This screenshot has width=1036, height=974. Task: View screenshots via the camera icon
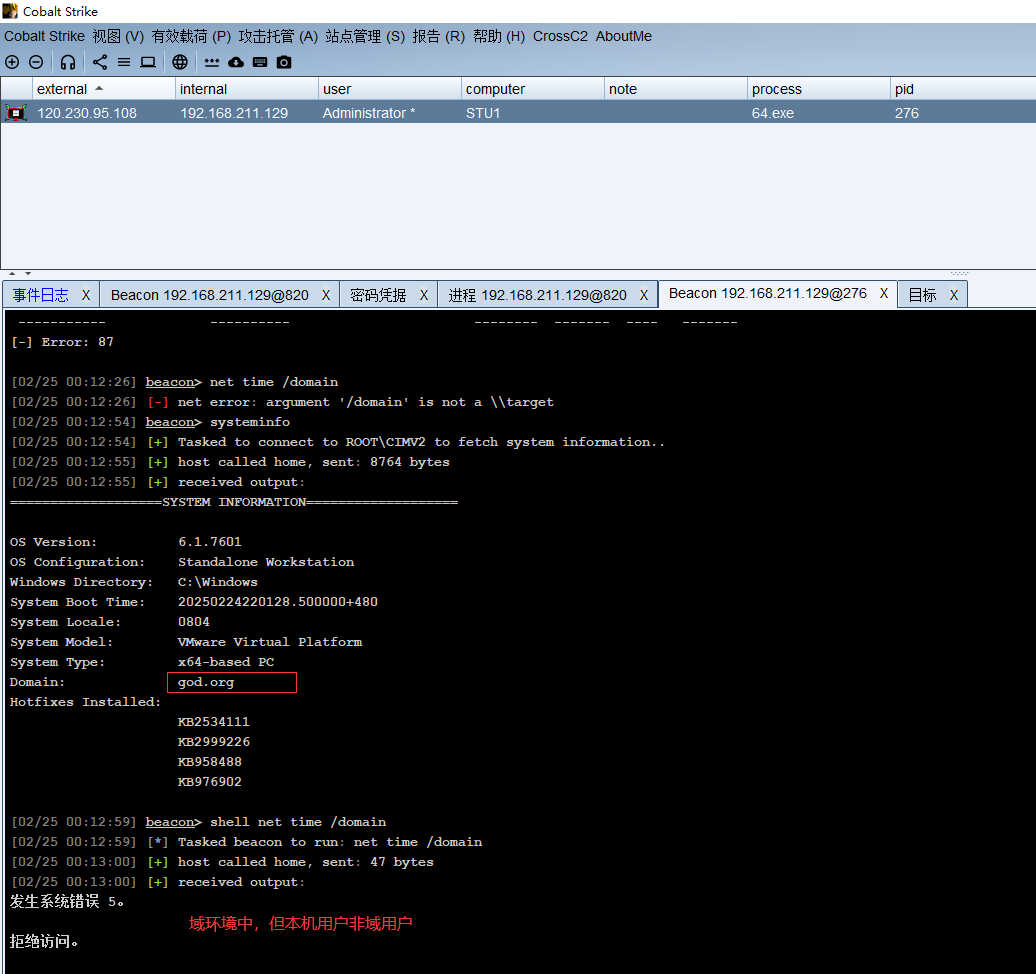284,62
